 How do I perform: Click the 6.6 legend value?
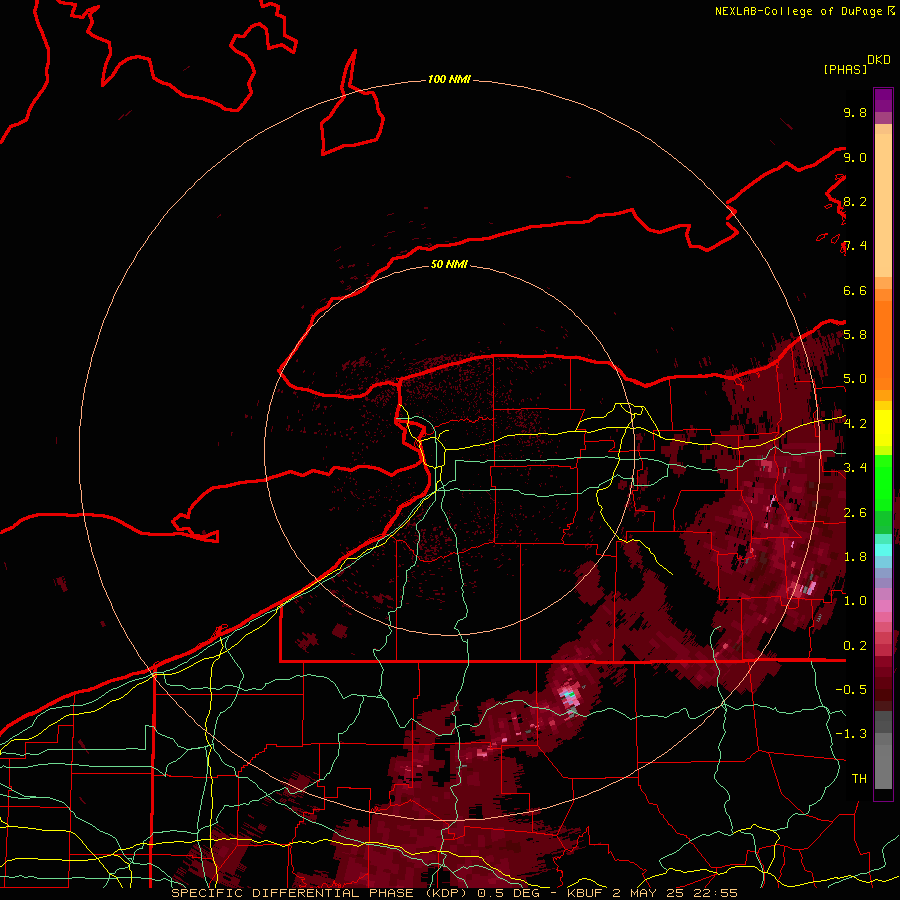coord(855,291)
